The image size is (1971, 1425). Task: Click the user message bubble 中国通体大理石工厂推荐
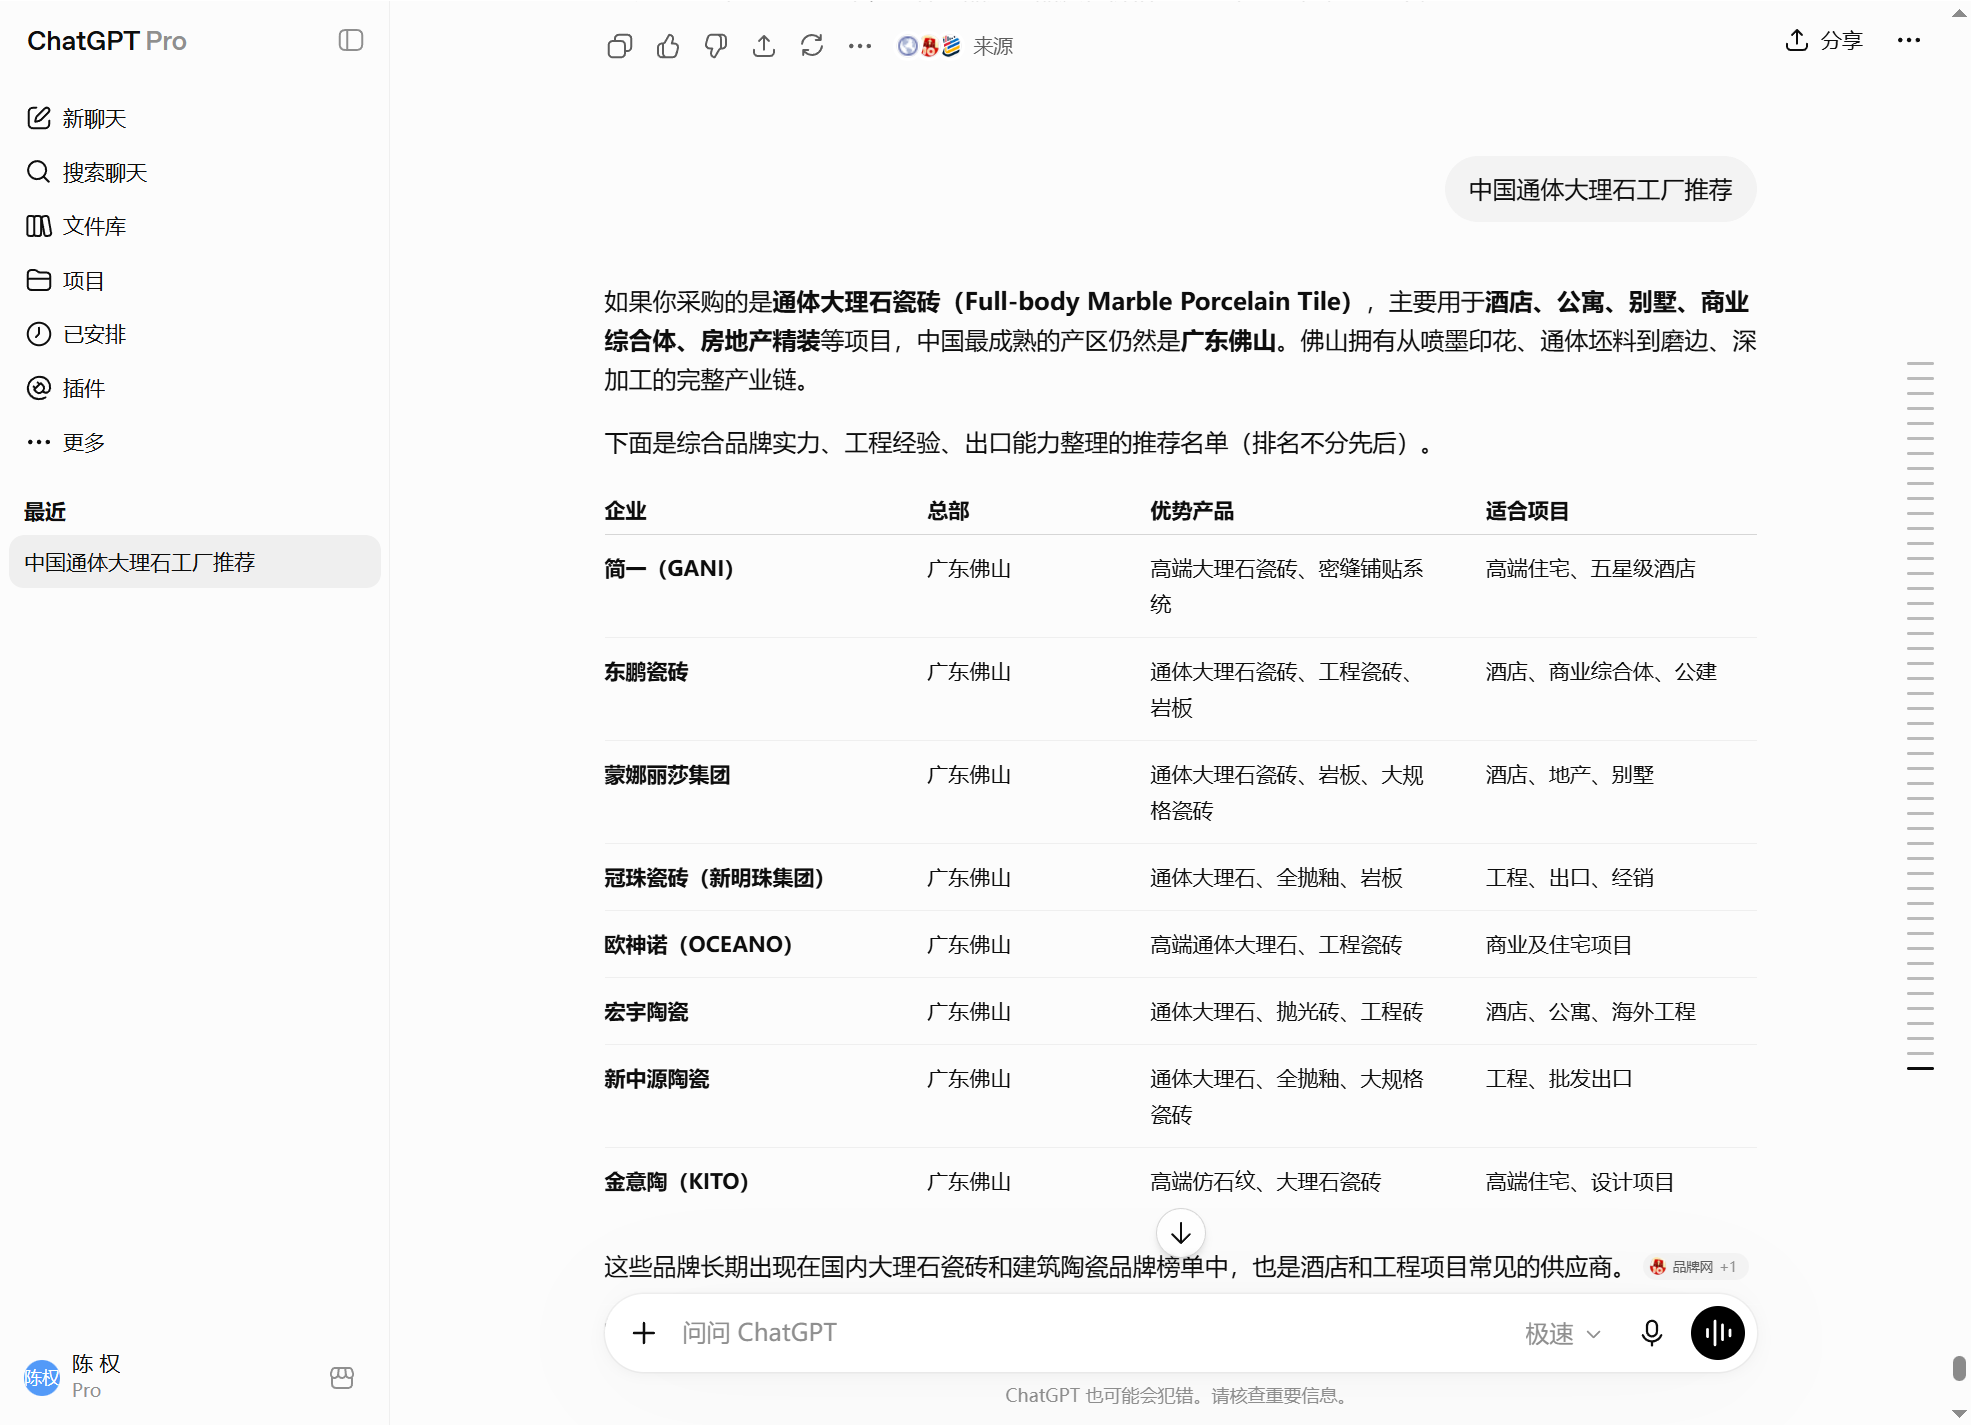click(x=1600, y=190)
